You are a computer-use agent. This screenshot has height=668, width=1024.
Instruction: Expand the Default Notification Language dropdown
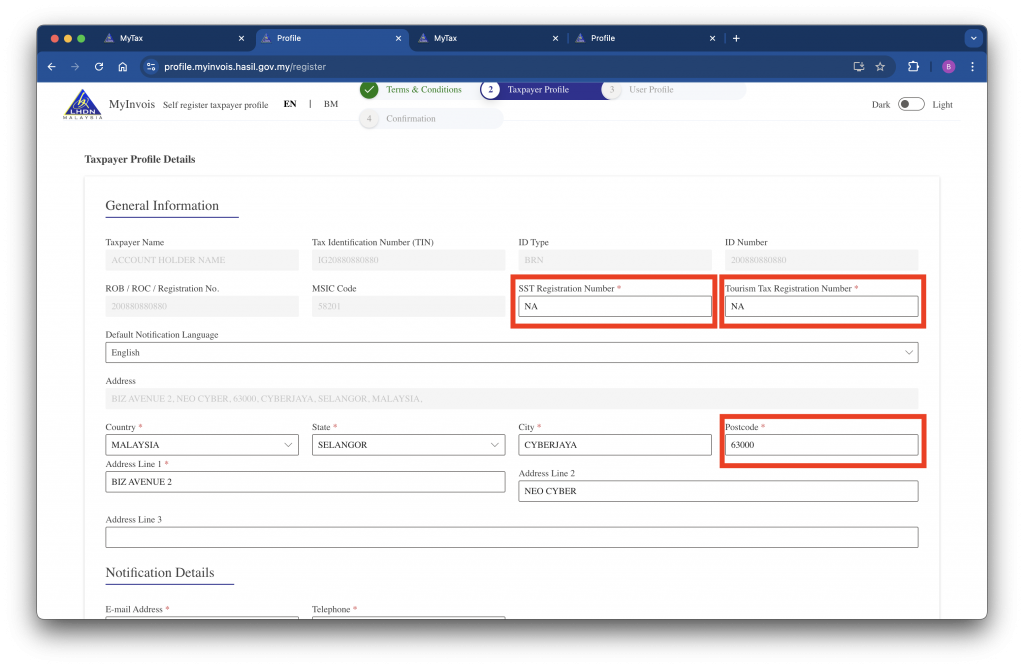[x=511, y=353]
